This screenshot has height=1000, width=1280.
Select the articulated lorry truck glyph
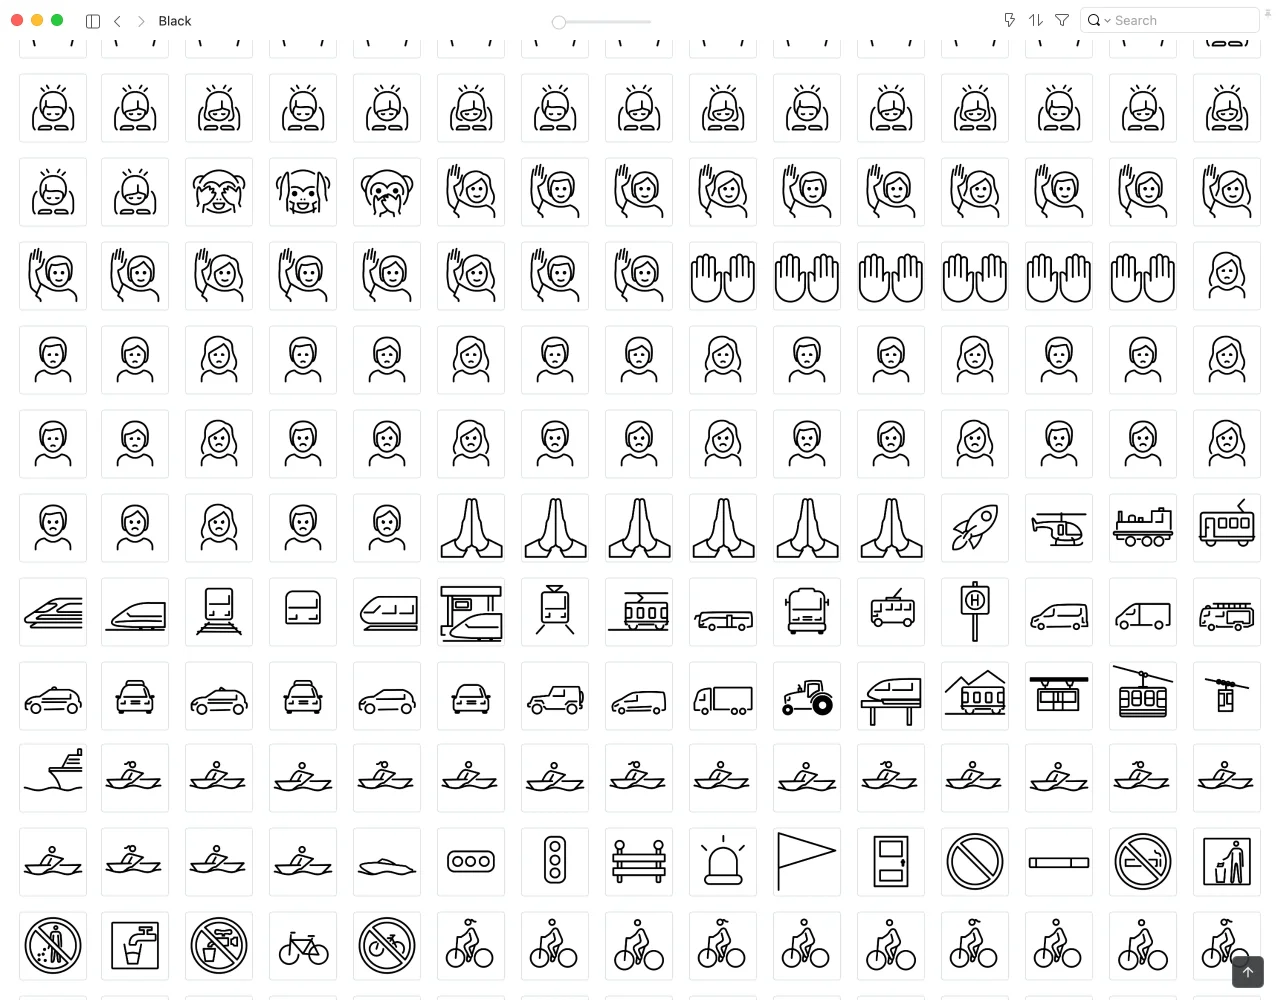point(723,696)
